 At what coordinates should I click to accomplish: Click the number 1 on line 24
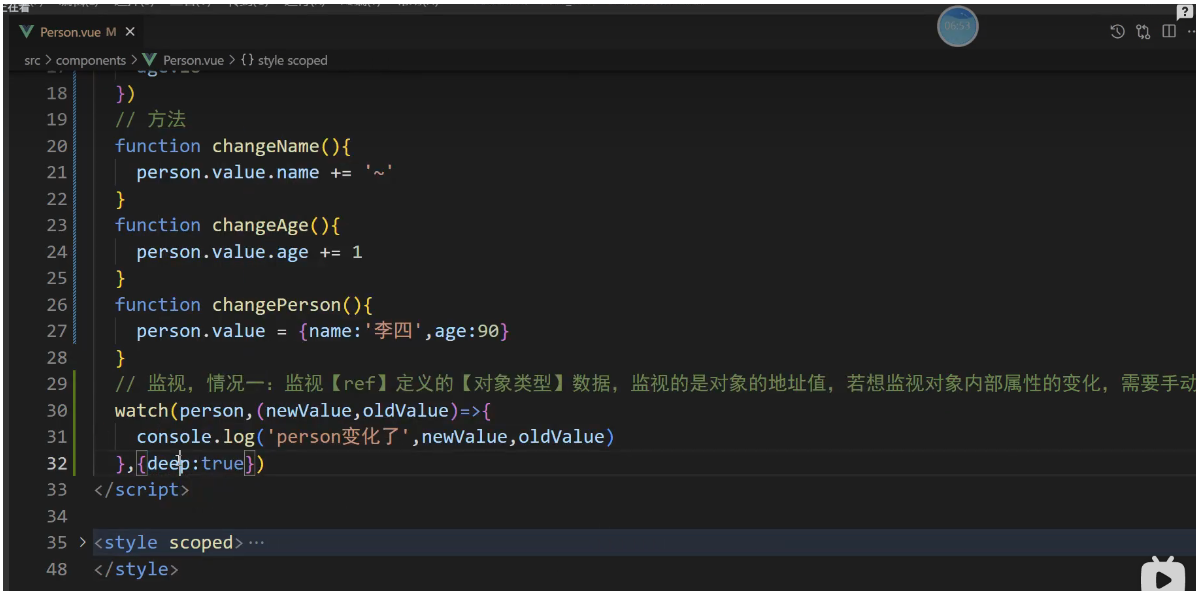[357, 252]
